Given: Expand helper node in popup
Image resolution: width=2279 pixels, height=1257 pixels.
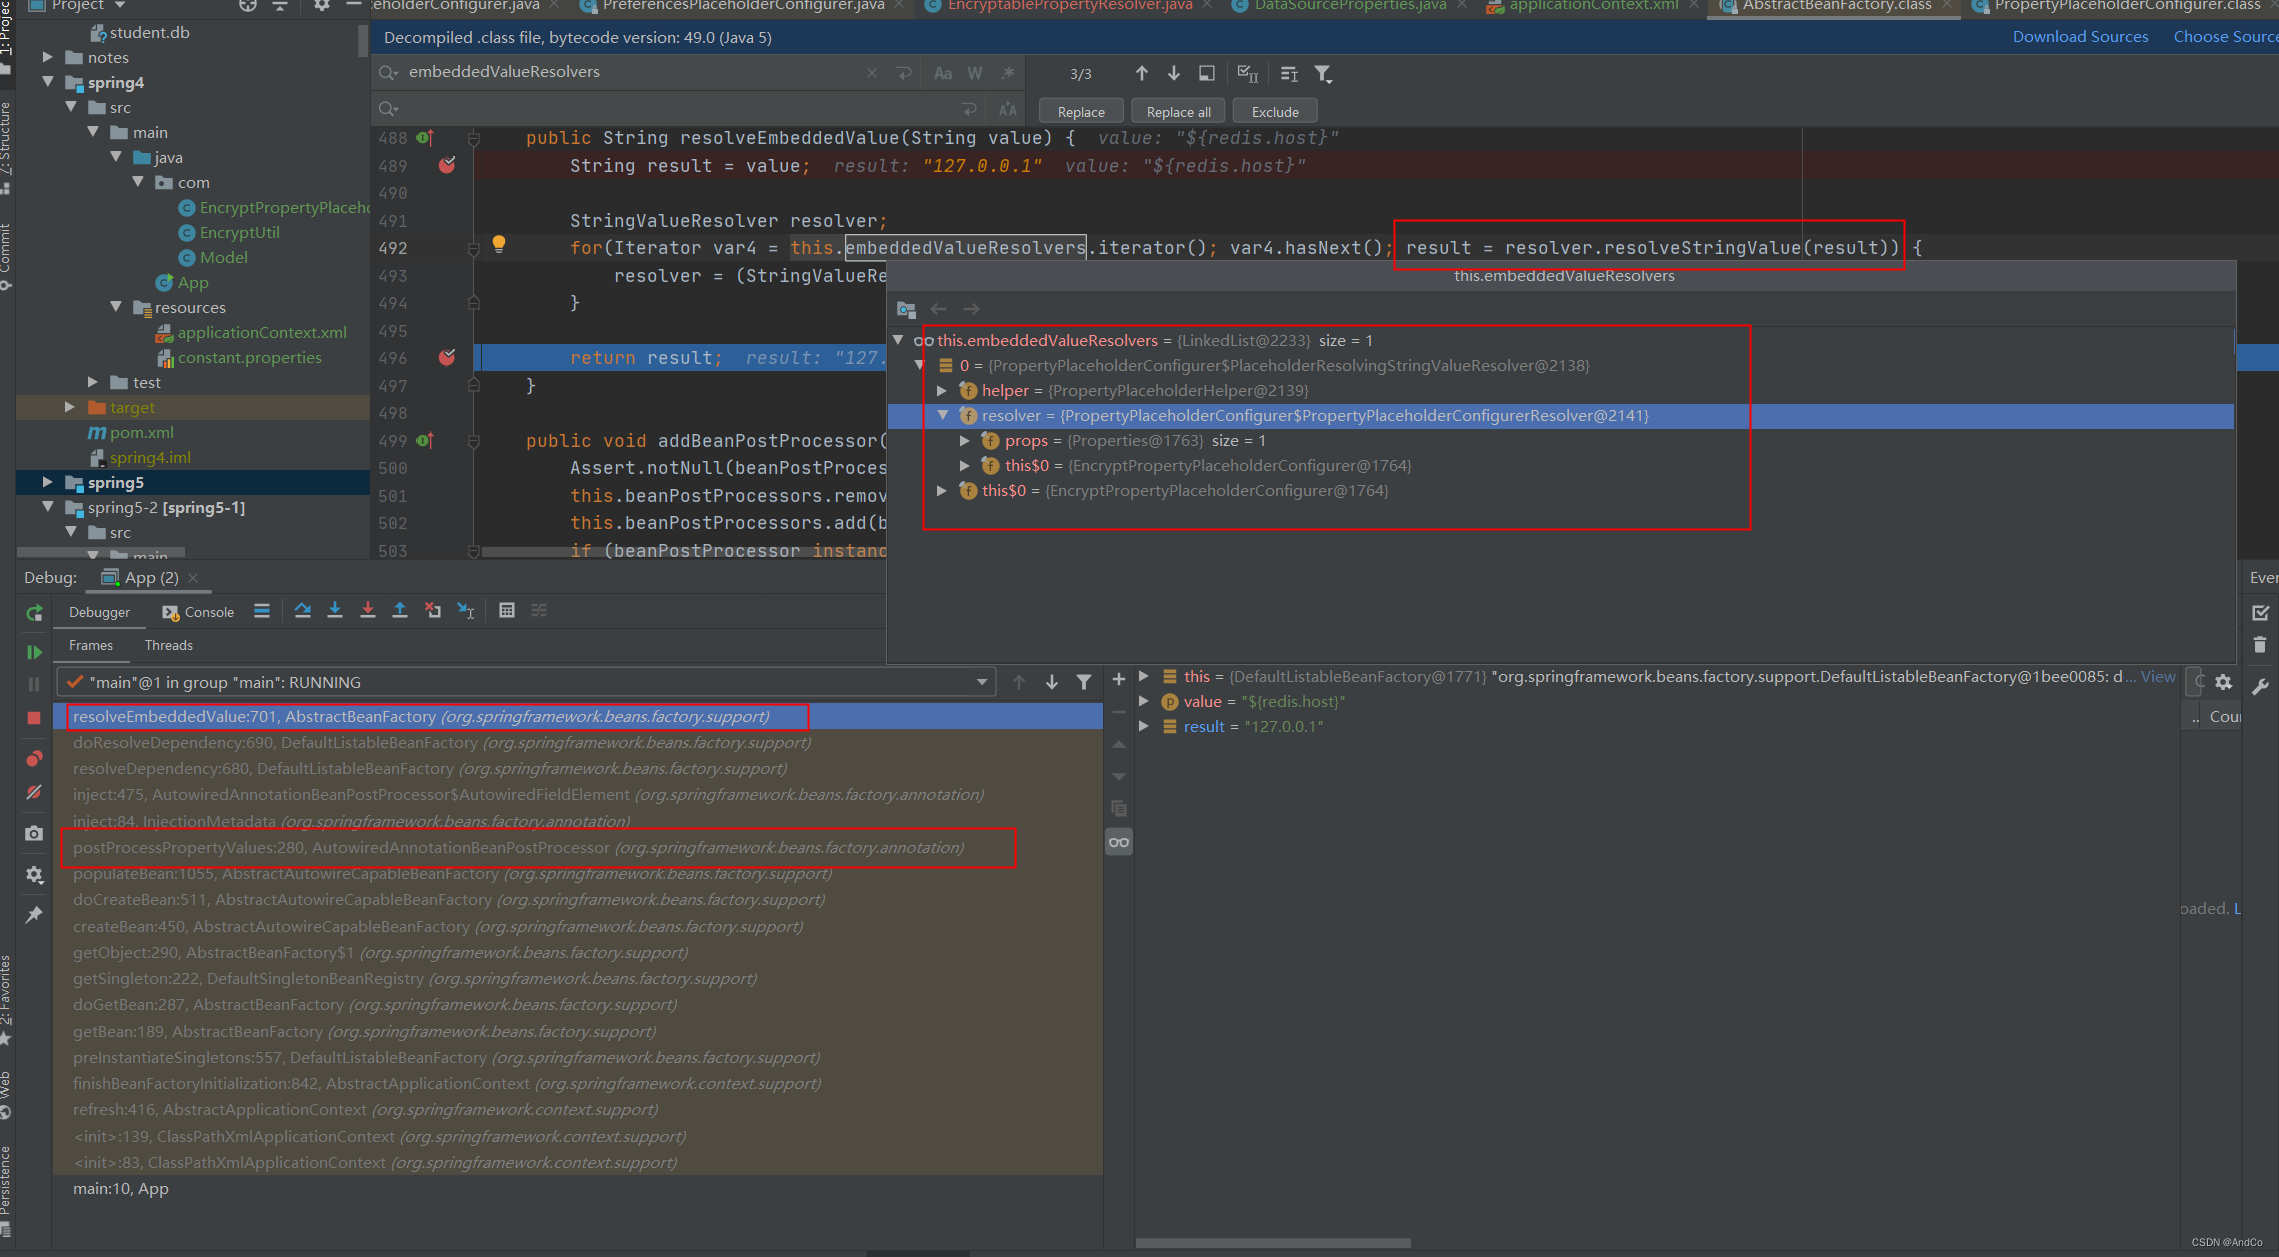Looking at the screenshot, I should [942, 390].
